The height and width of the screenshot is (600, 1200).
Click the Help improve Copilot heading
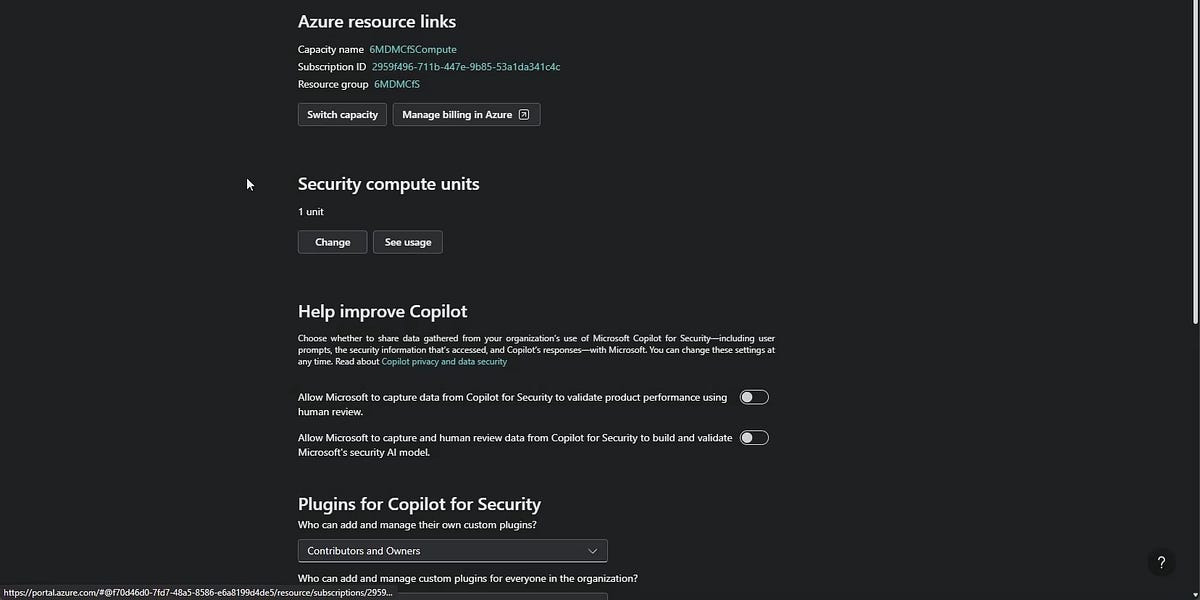point(383,311)
